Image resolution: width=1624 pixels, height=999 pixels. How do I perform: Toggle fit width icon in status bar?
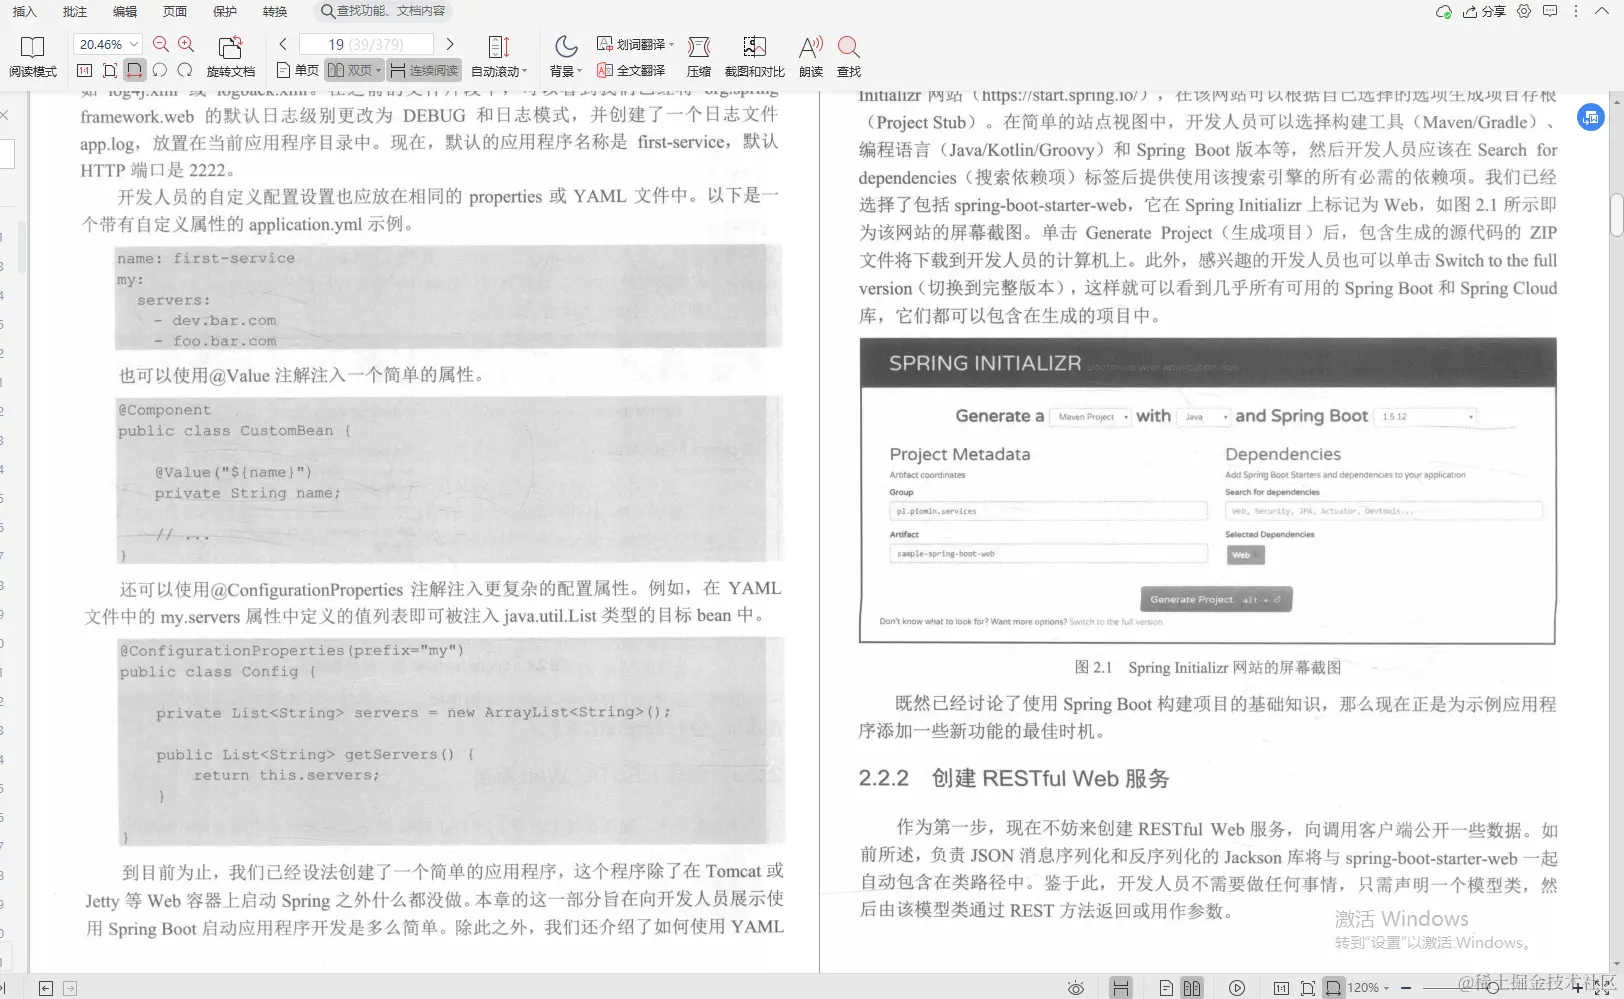(1333, 988)
